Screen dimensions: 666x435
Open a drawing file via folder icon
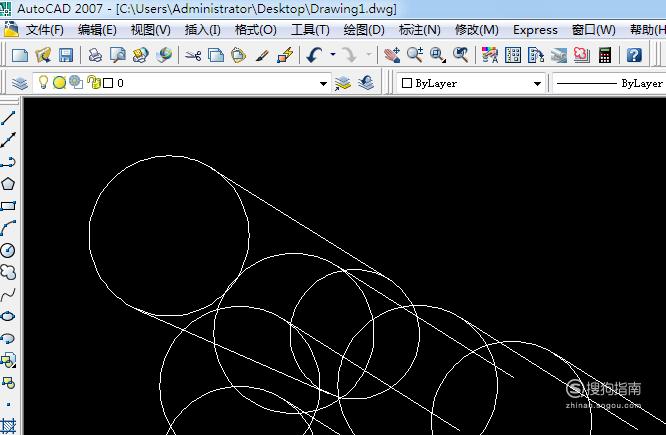coord(43,55)
